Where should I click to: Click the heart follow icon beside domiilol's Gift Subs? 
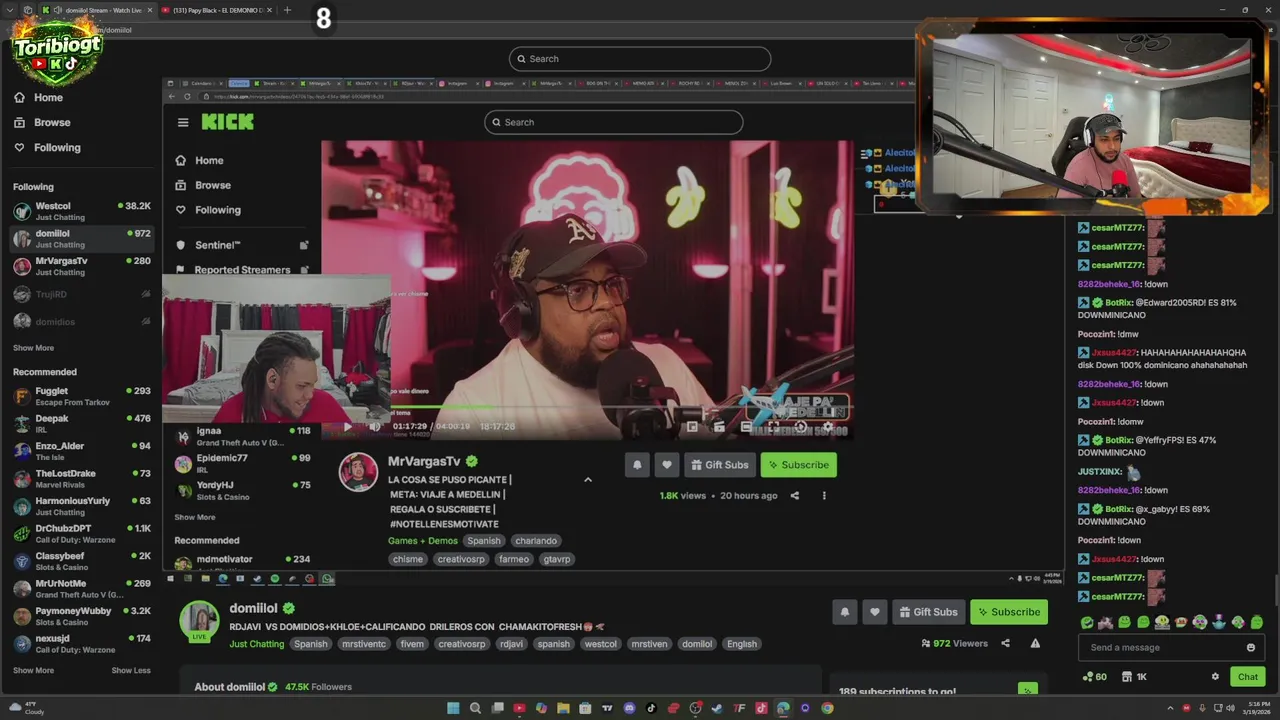(875, 612)
